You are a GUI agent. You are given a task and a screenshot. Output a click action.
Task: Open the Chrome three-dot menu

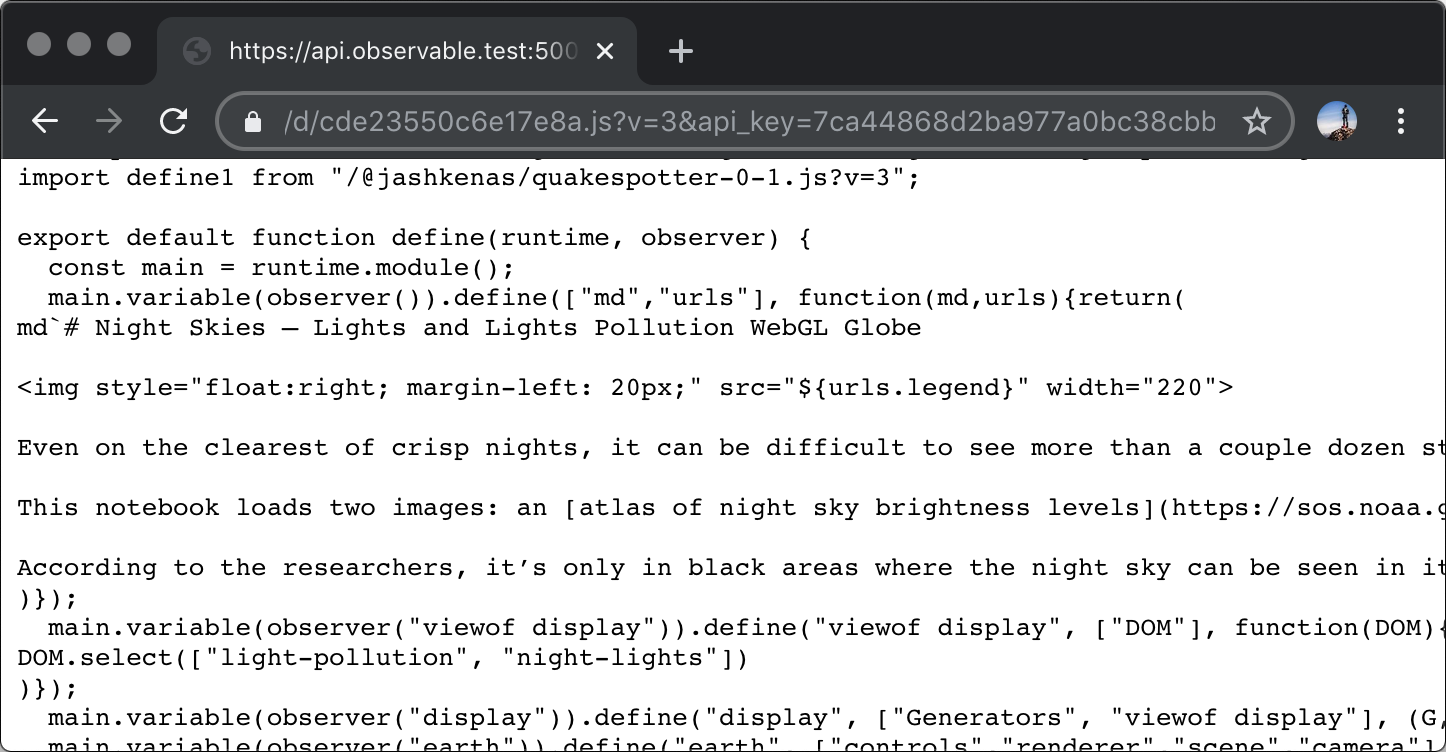point(1401,120)
